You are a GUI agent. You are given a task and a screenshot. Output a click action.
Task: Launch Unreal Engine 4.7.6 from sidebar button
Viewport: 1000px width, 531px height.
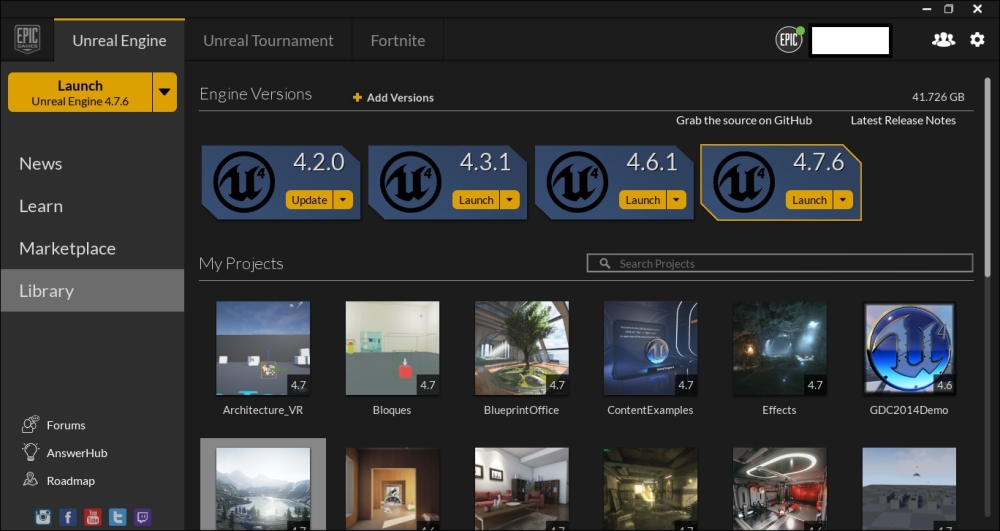coord(80,92)
